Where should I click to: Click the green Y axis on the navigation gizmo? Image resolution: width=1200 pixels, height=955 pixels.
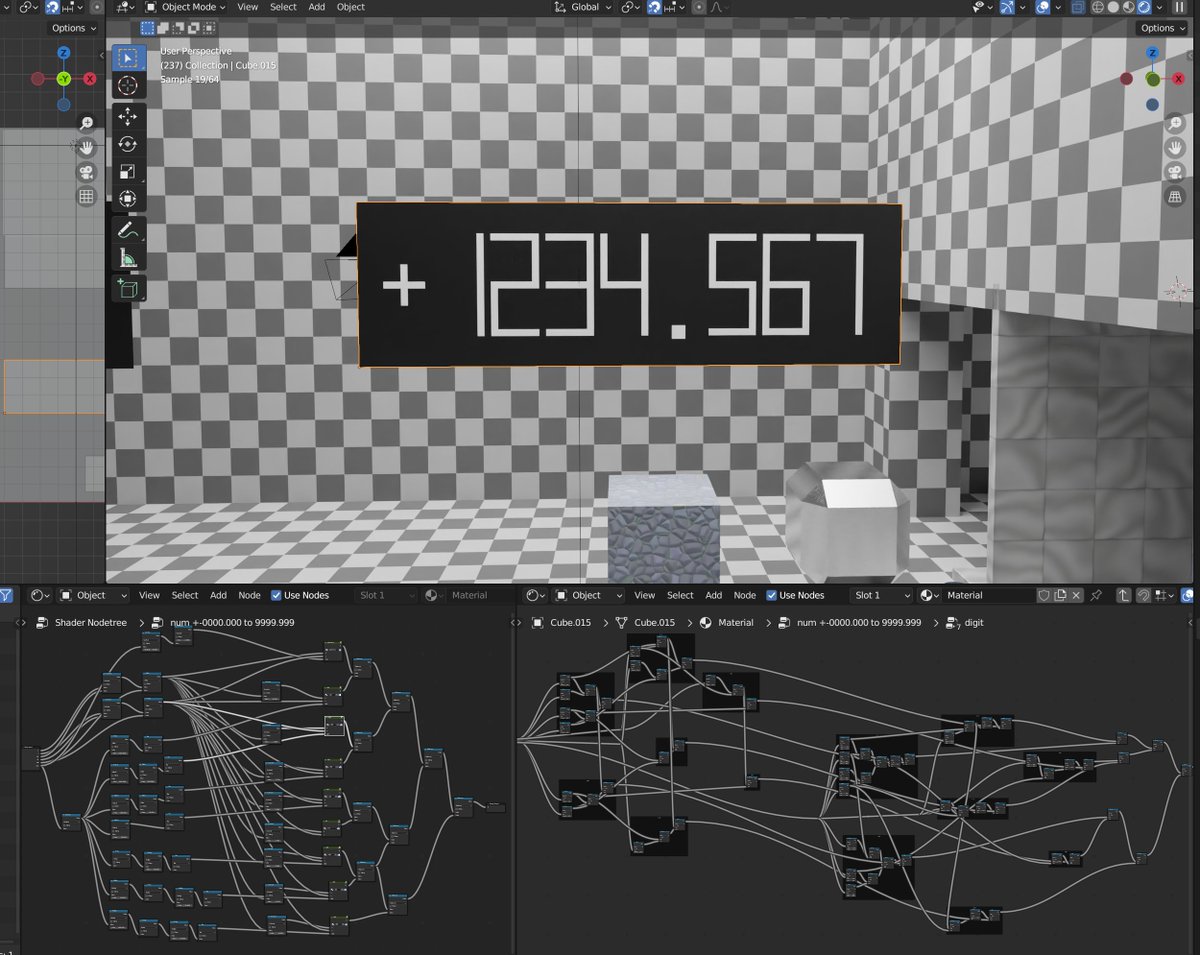[x=1150, y=79]
